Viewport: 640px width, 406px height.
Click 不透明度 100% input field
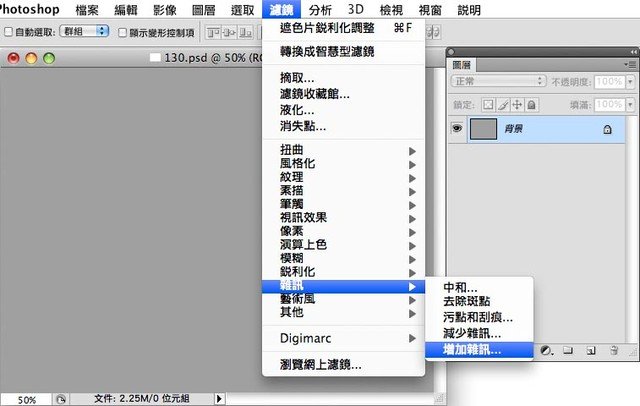pos(610,82)
